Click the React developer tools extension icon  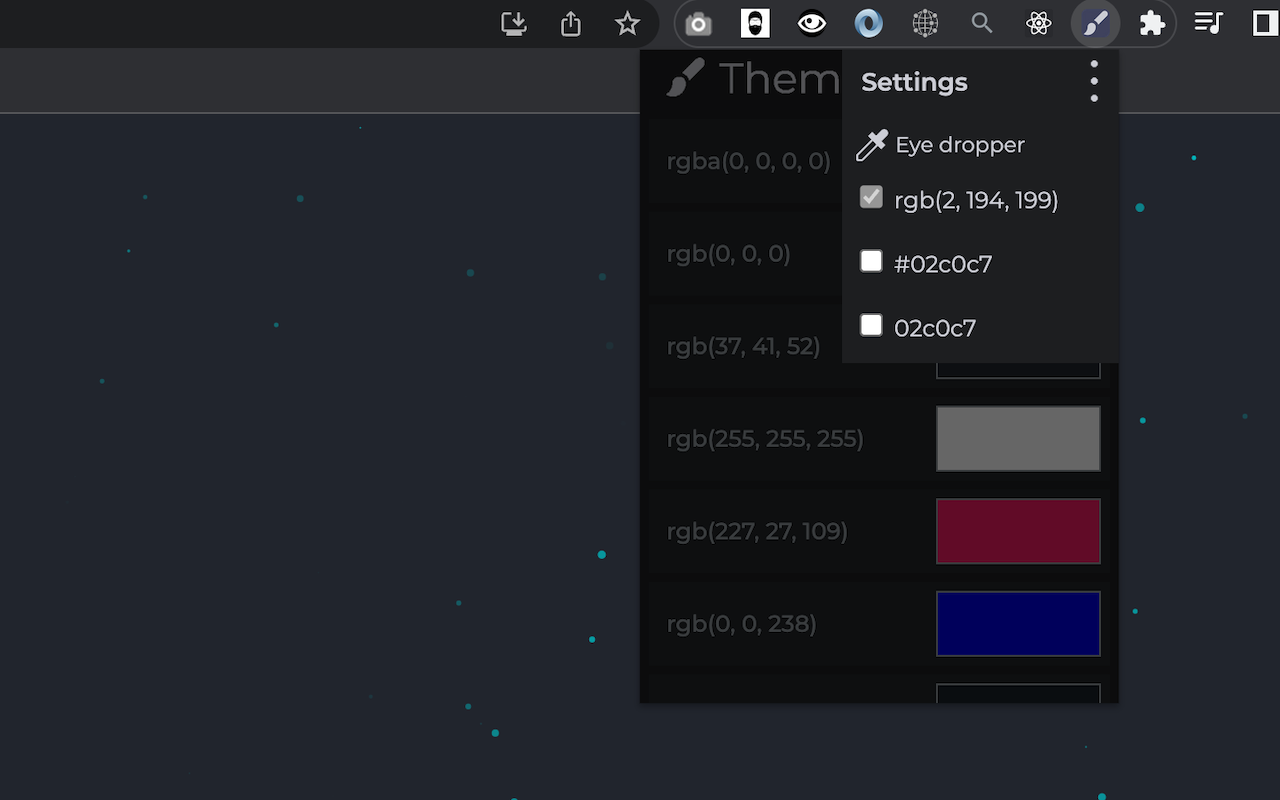(1039, 24)
